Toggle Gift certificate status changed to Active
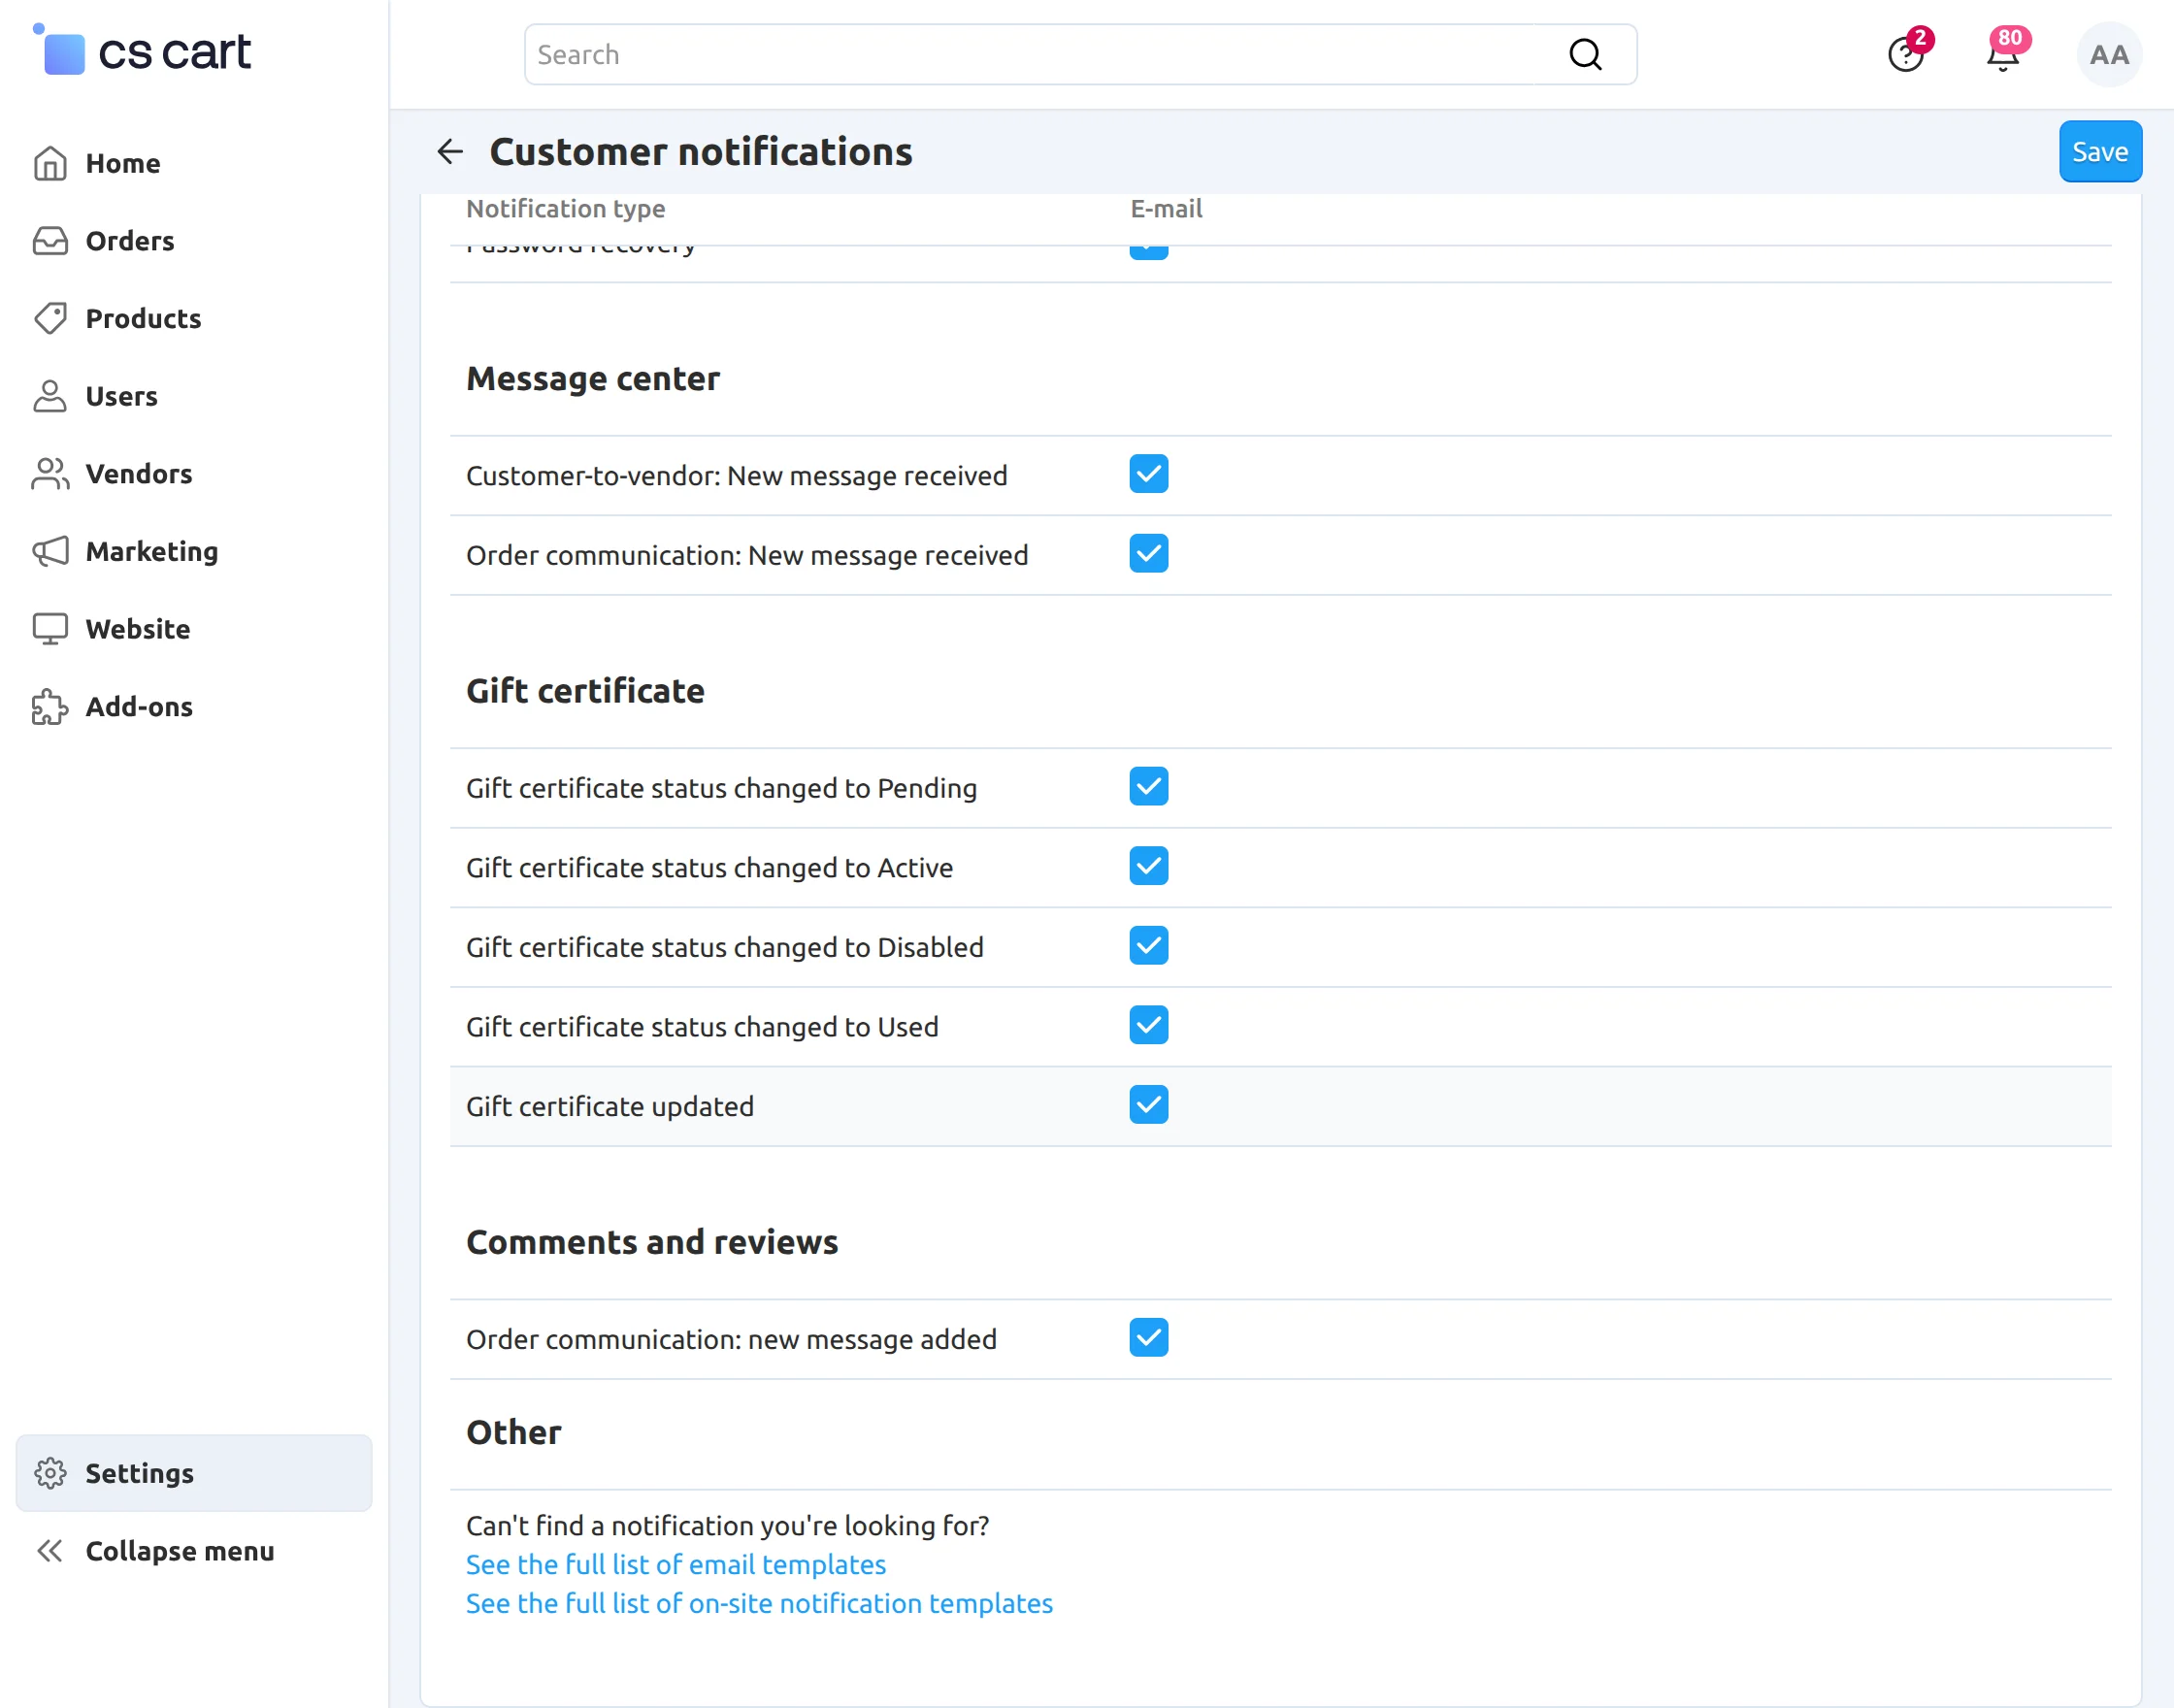Viewport: 2174px width, 1708px height. click(x=1149, y=866)
